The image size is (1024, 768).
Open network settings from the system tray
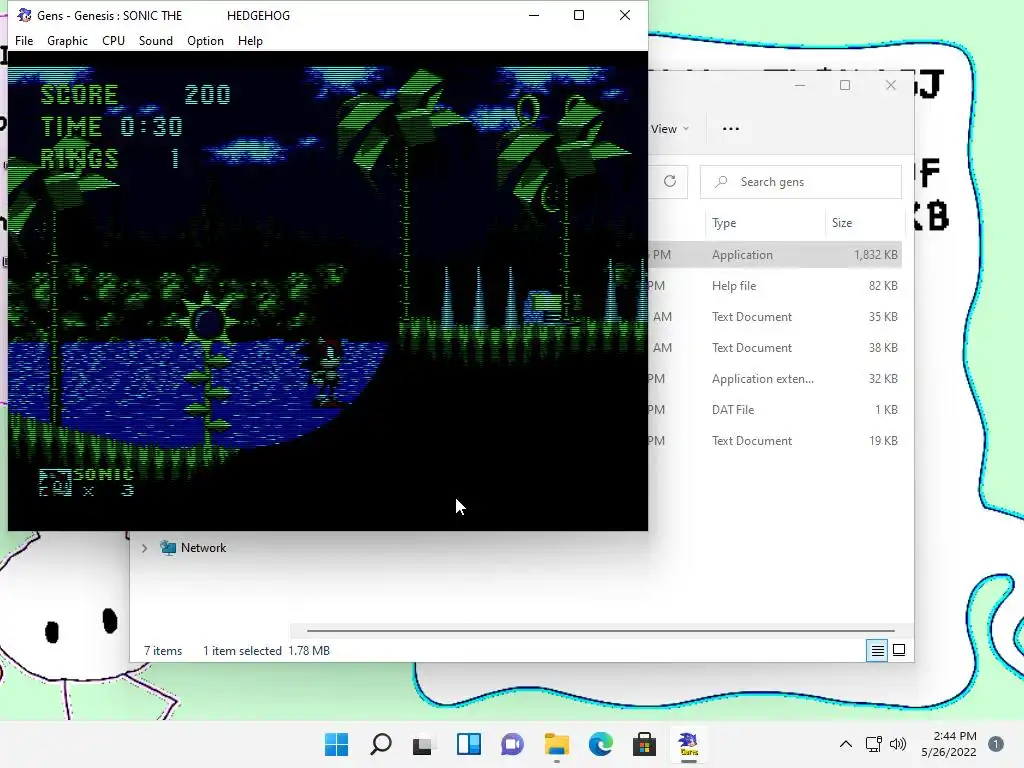[874, 744]
